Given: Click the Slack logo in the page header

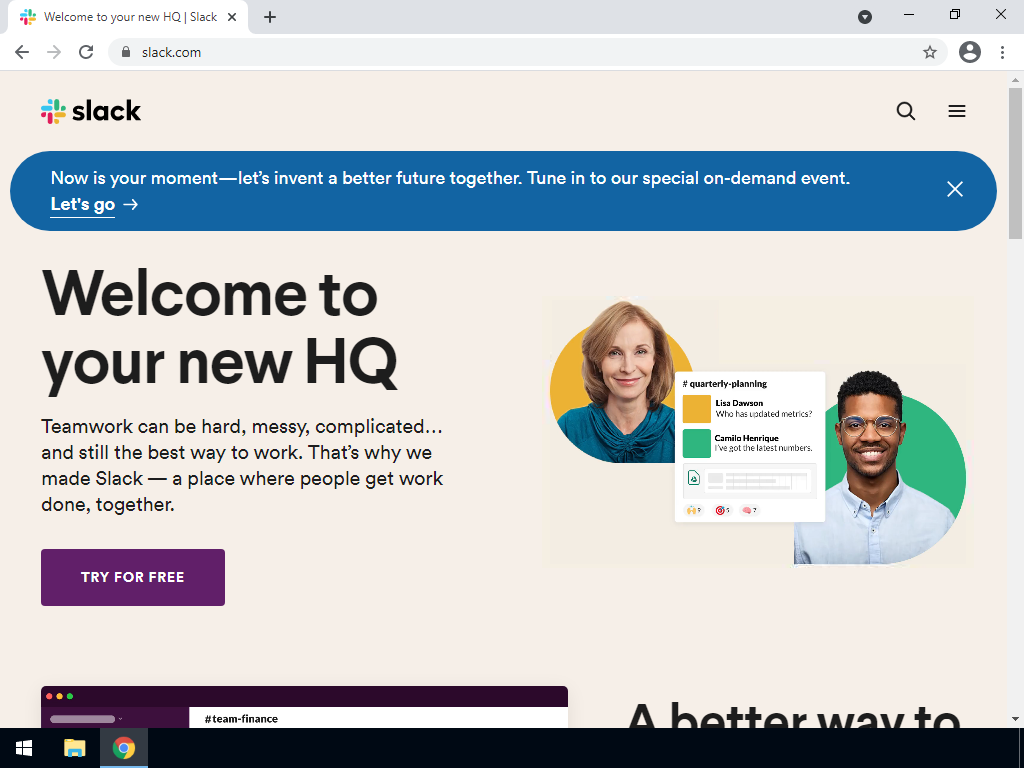Looking at the screenshot, I should click(91, 111).
